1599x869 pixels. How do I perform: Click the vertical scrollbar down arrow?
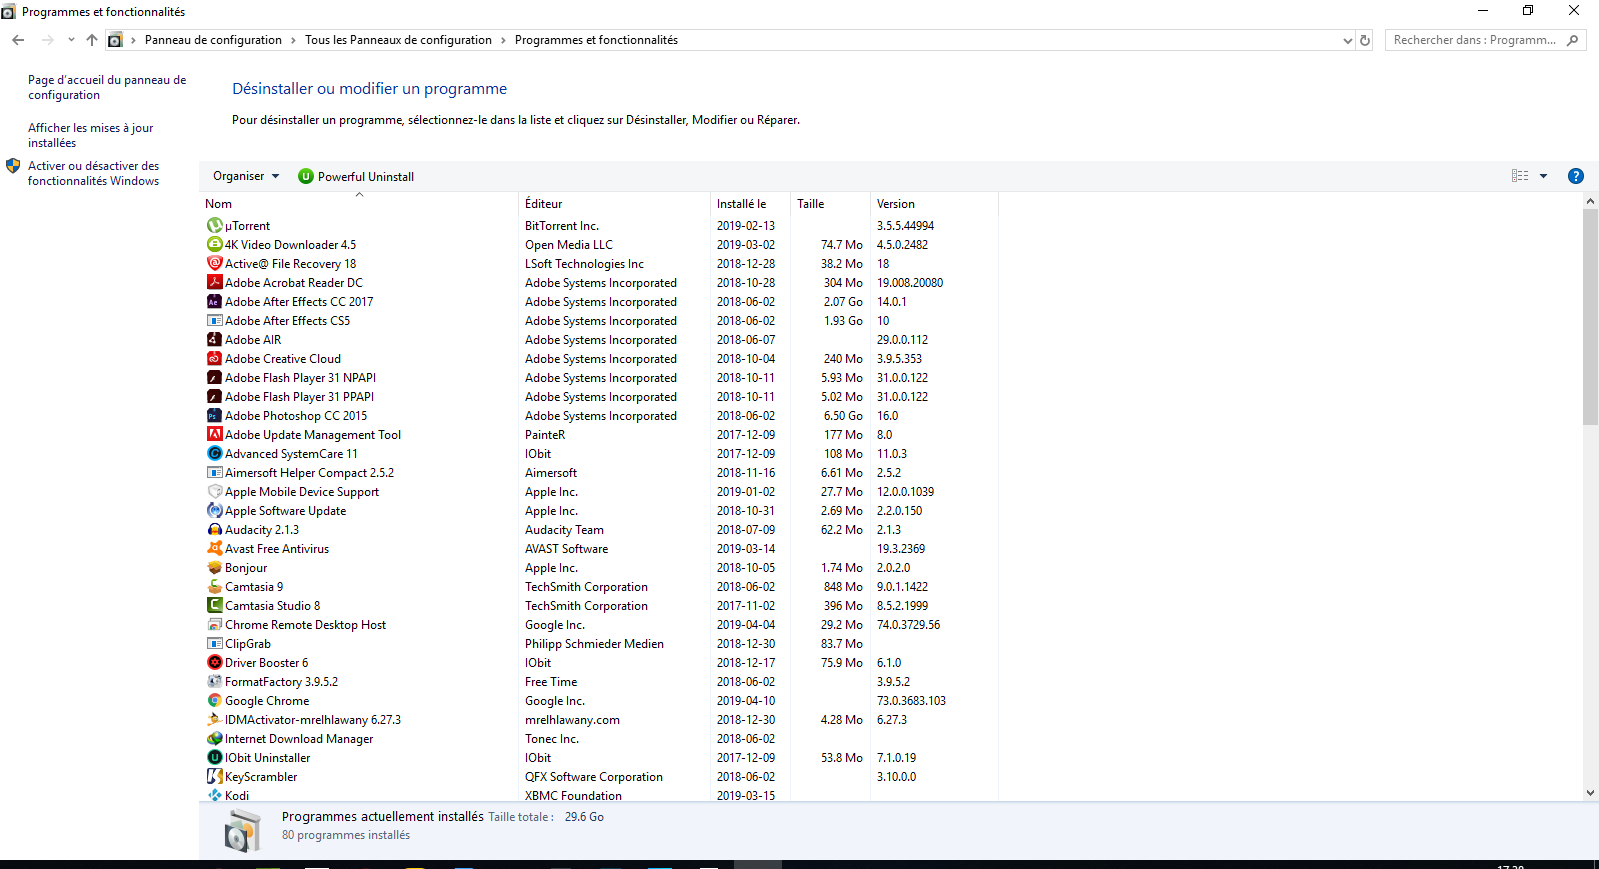tap(1590, 793)
